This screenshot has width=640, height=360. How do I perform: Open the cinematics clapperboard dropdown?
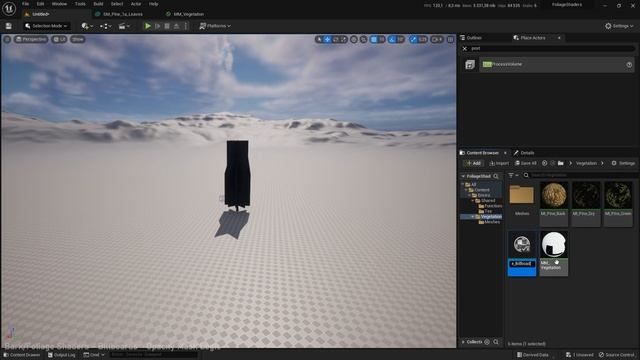click(124, 26)
